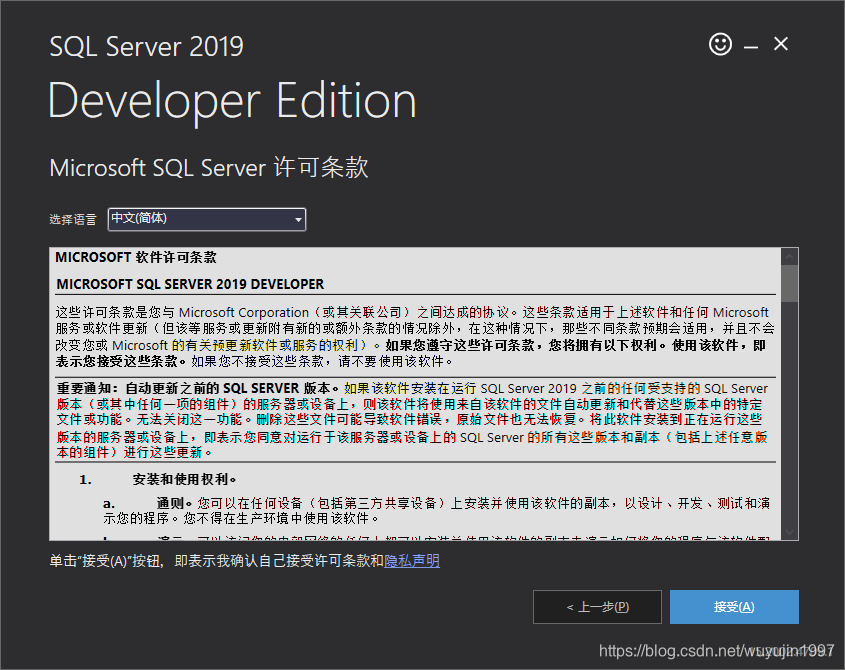This screenshot has width=845, height=670.
Task: Click the '安装和使用权利' section heading
Action: coord(184,479)
